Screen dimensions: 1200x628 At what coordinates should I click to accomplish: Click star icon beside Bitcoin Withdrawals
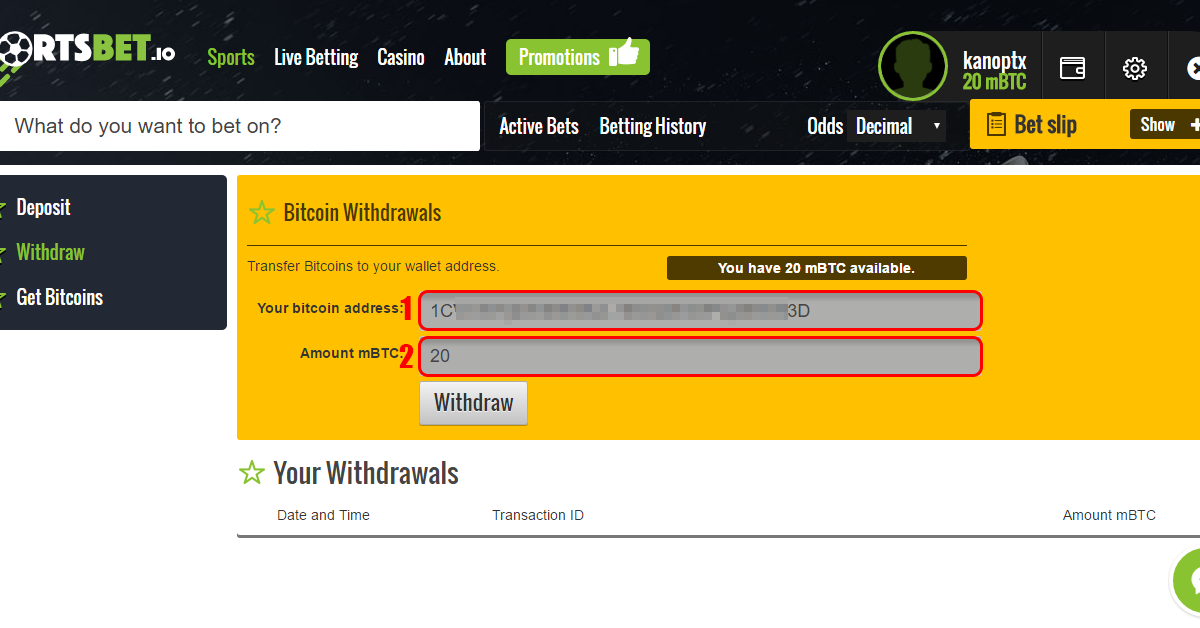262,212
